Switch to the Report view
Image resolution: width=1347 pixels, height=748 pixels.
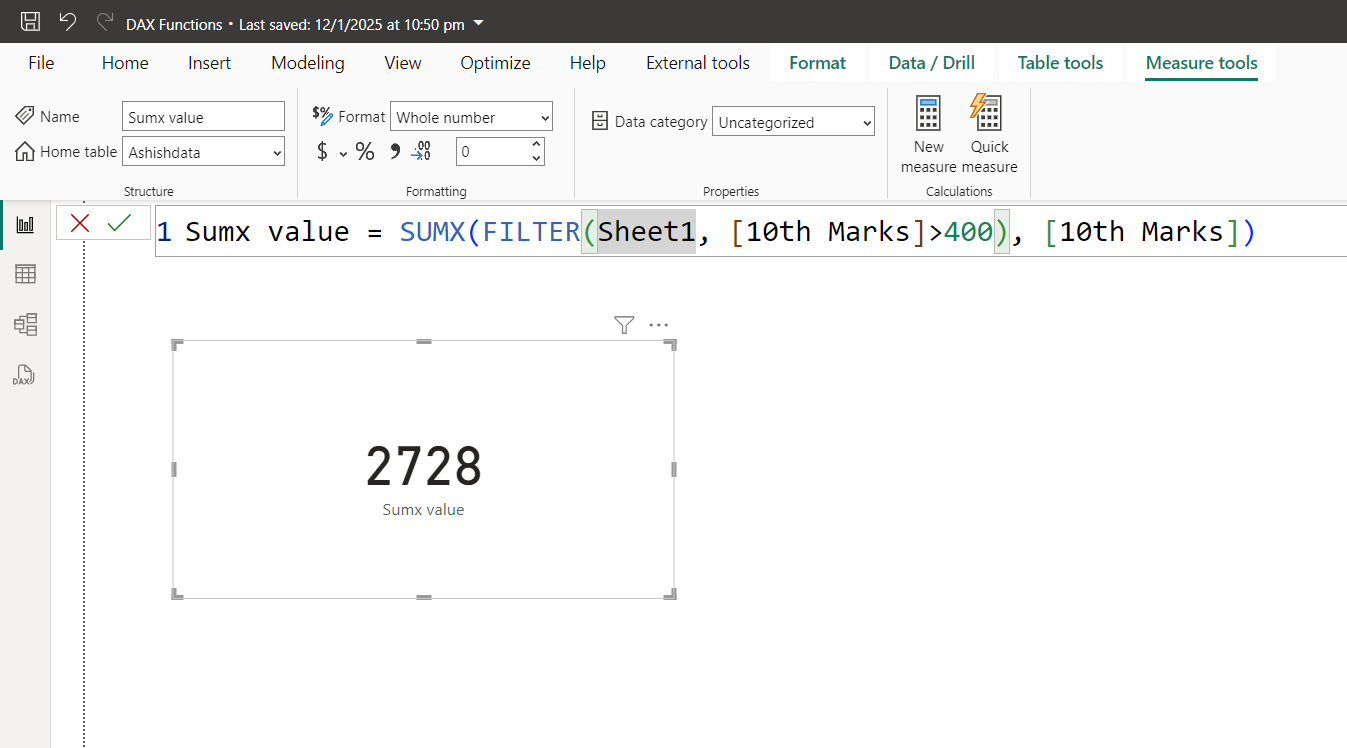pos(25,223)
